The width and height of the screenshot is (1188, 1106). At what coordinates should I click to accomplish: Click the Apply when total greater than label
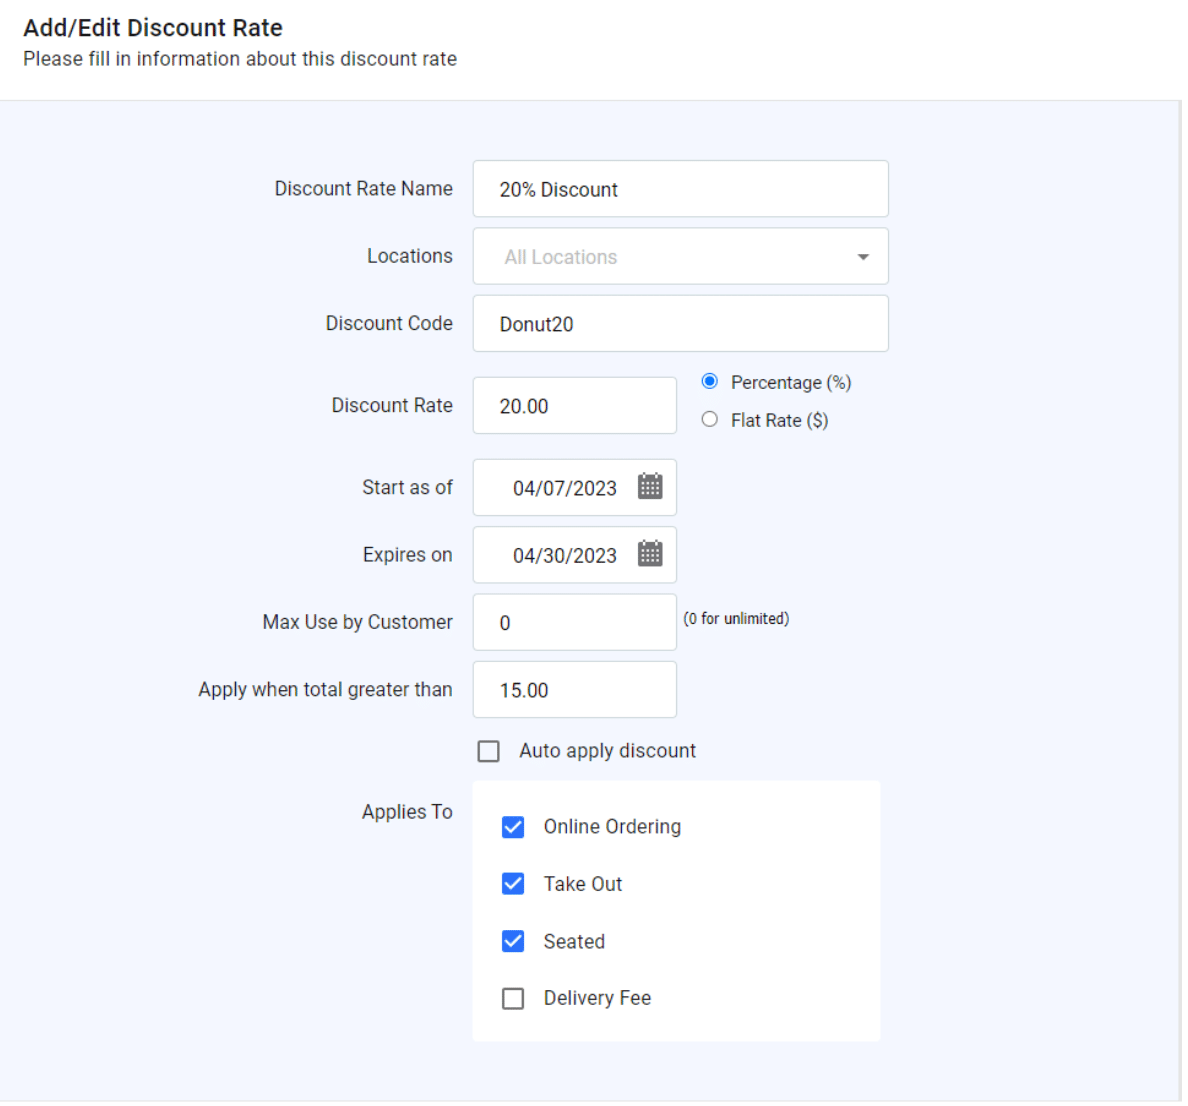(x=326, y=690)
